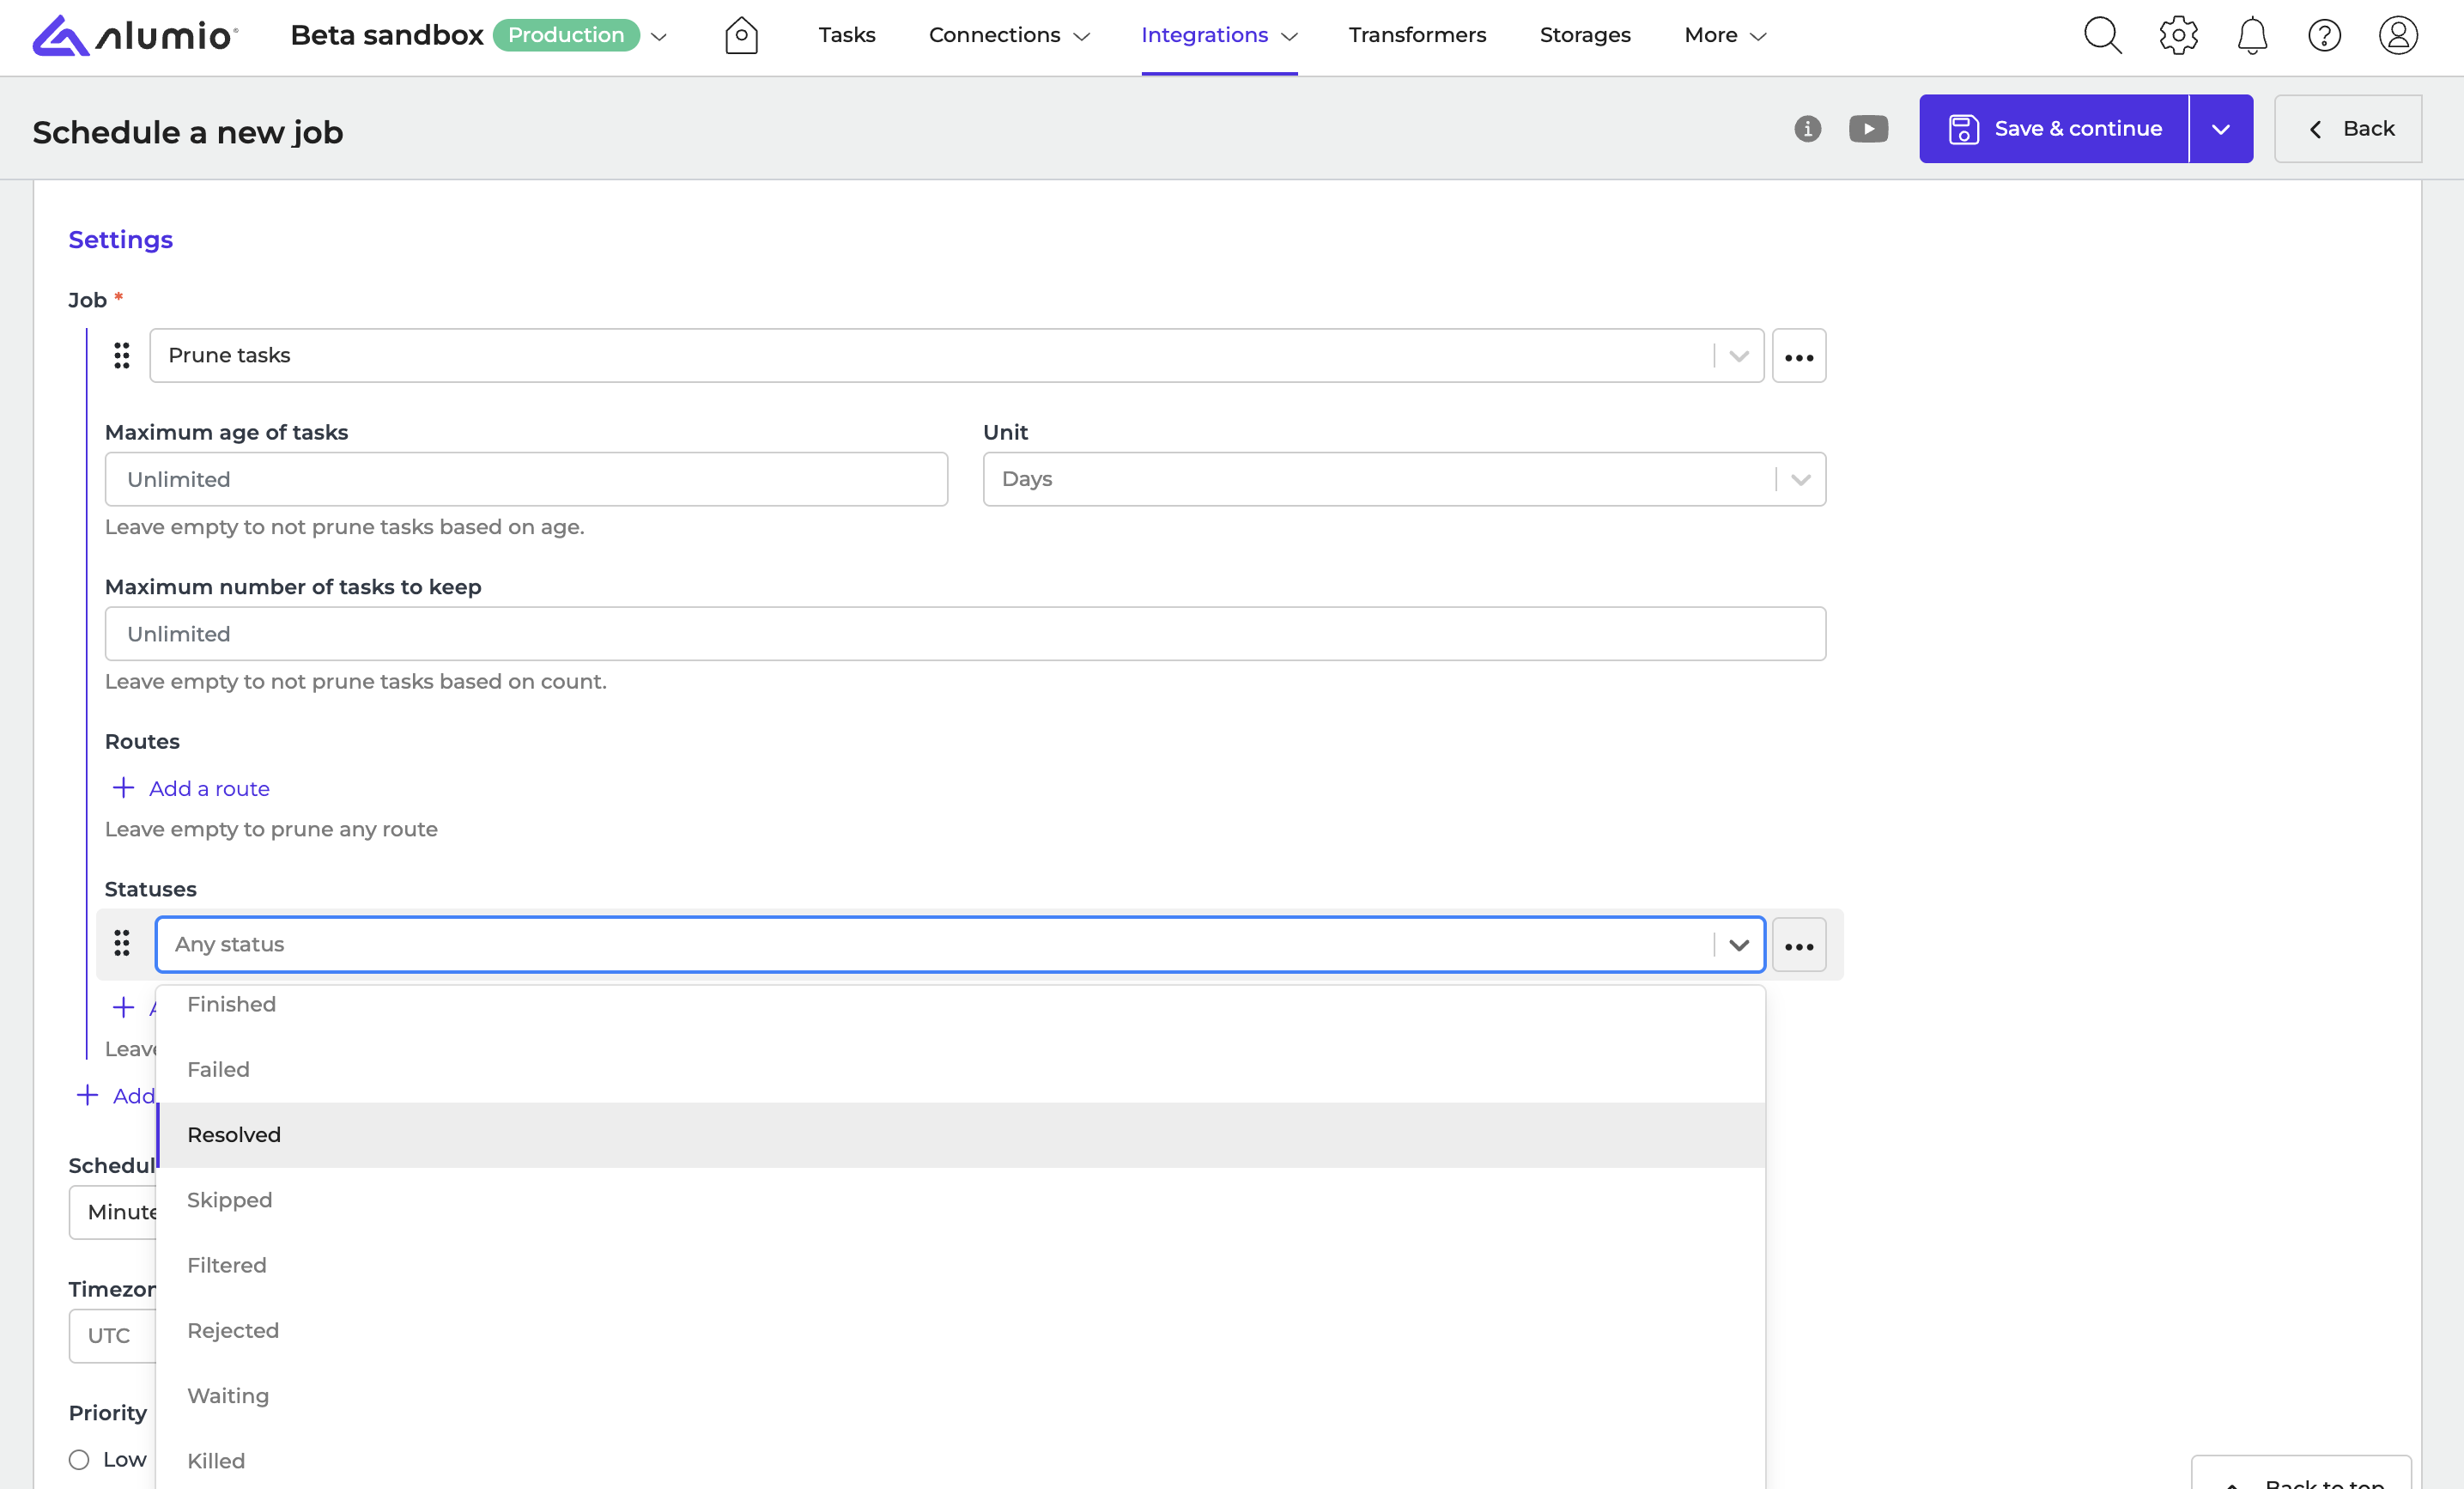Open the search magnifier icon
2464x1489 pixels.
(x=2102, y=36)
